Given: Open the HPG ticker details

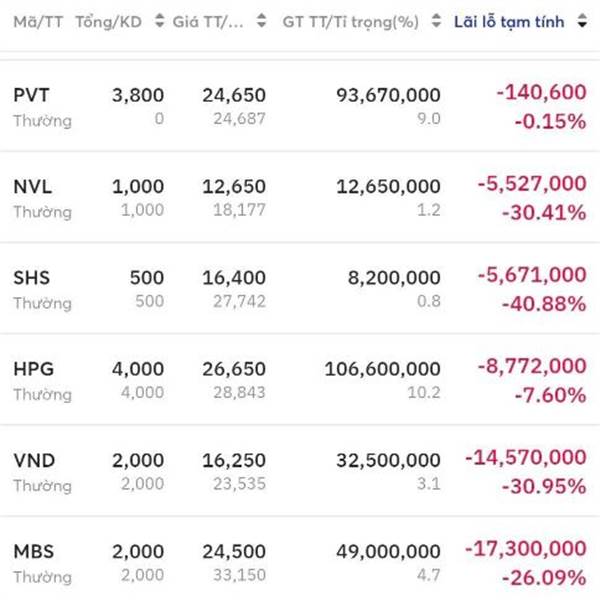Looking at the screenshot, I should [33, 369].
